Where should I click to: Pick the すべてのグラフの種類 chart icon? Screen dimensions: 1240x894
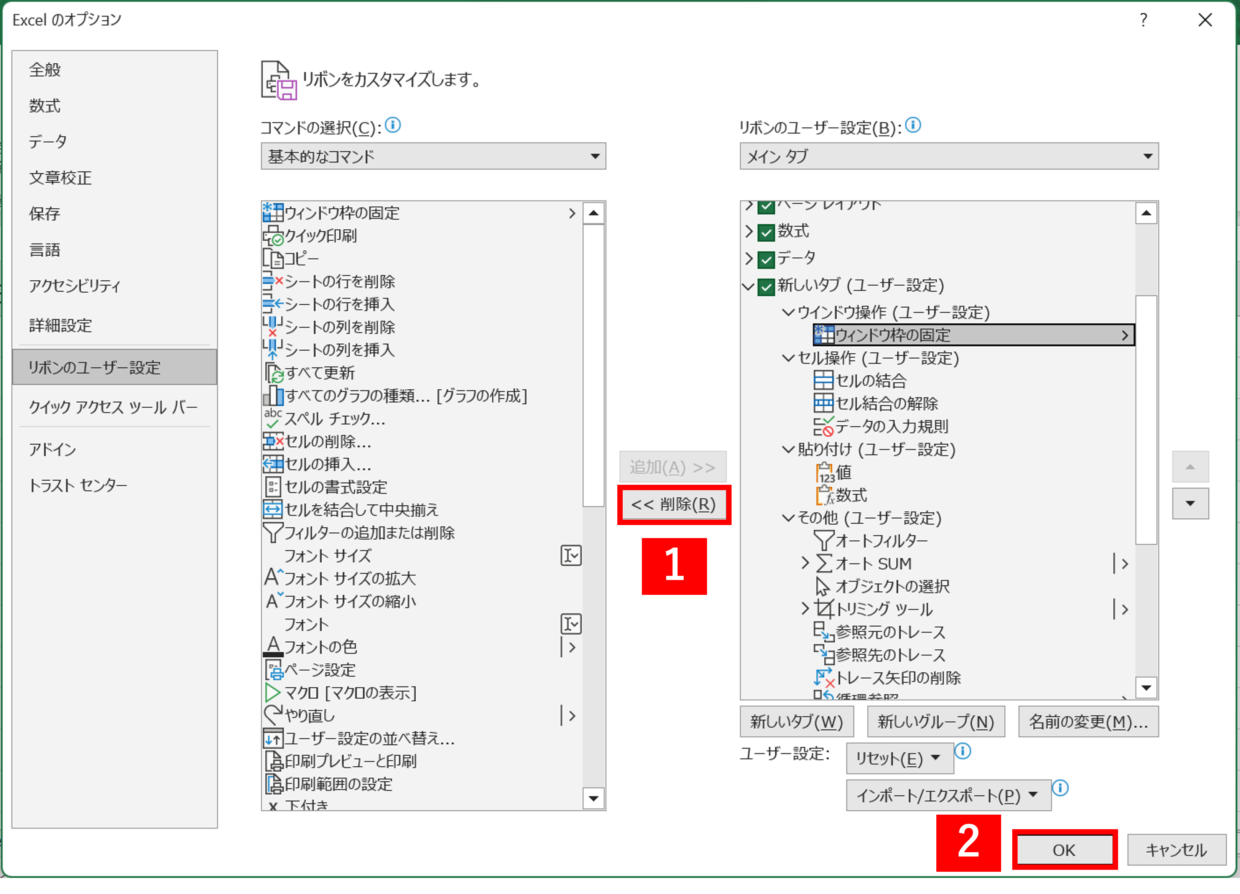273,396
